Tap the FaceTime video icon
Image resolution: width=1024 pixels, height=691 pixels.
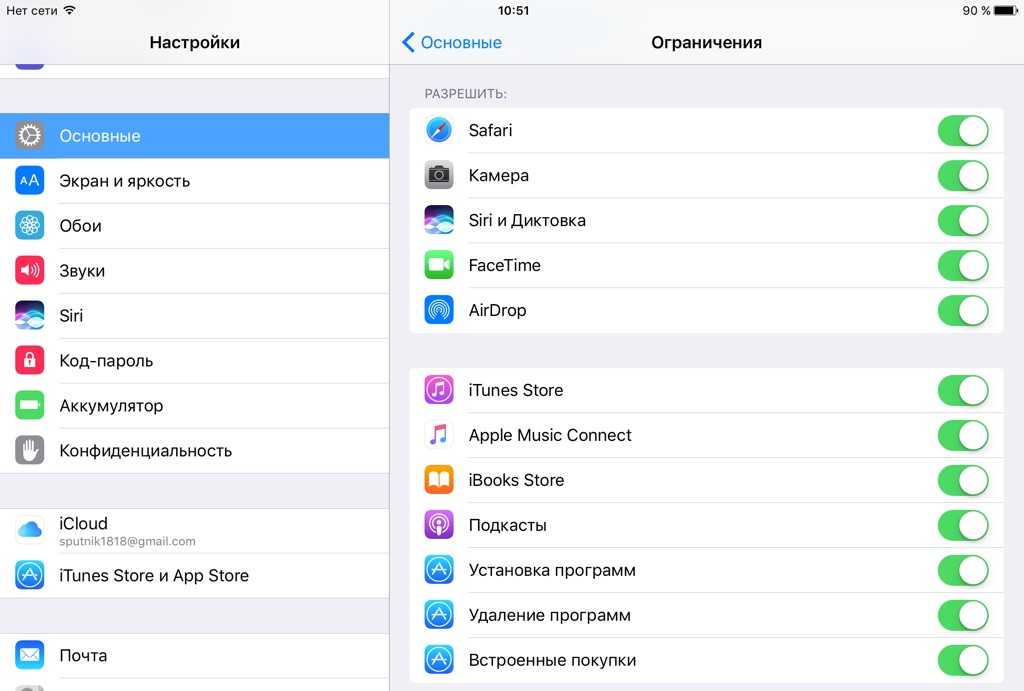(439, 265)
